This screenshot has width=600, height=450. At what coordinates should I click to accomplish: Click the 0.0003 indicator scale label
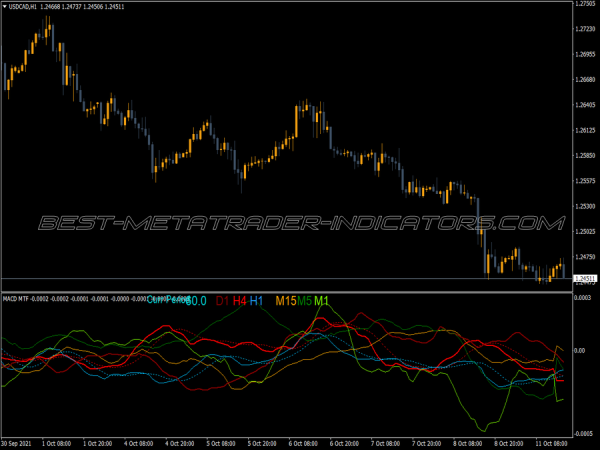[582, 298]
